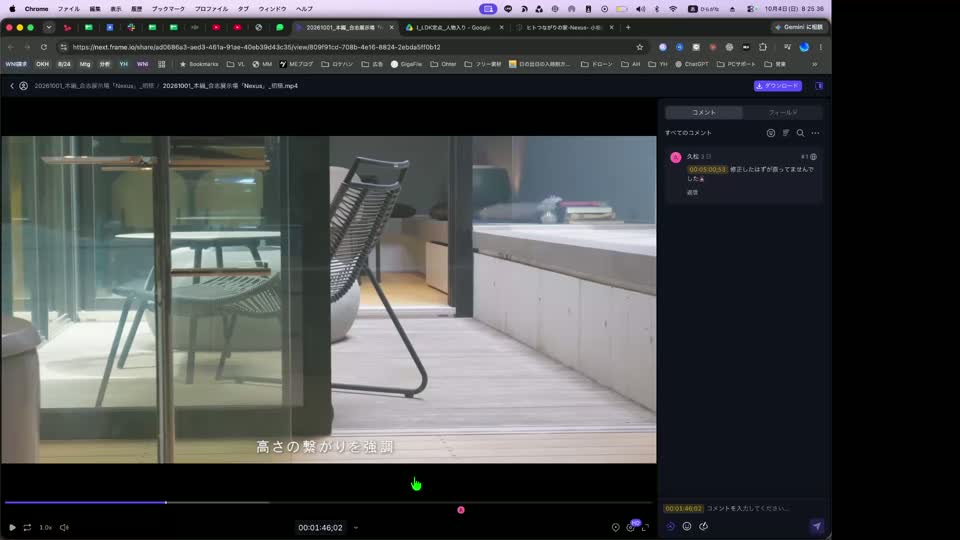The height and width of the screenshot is (540, 960).
Task: Go back to the previous browser page
Action: 11,47
